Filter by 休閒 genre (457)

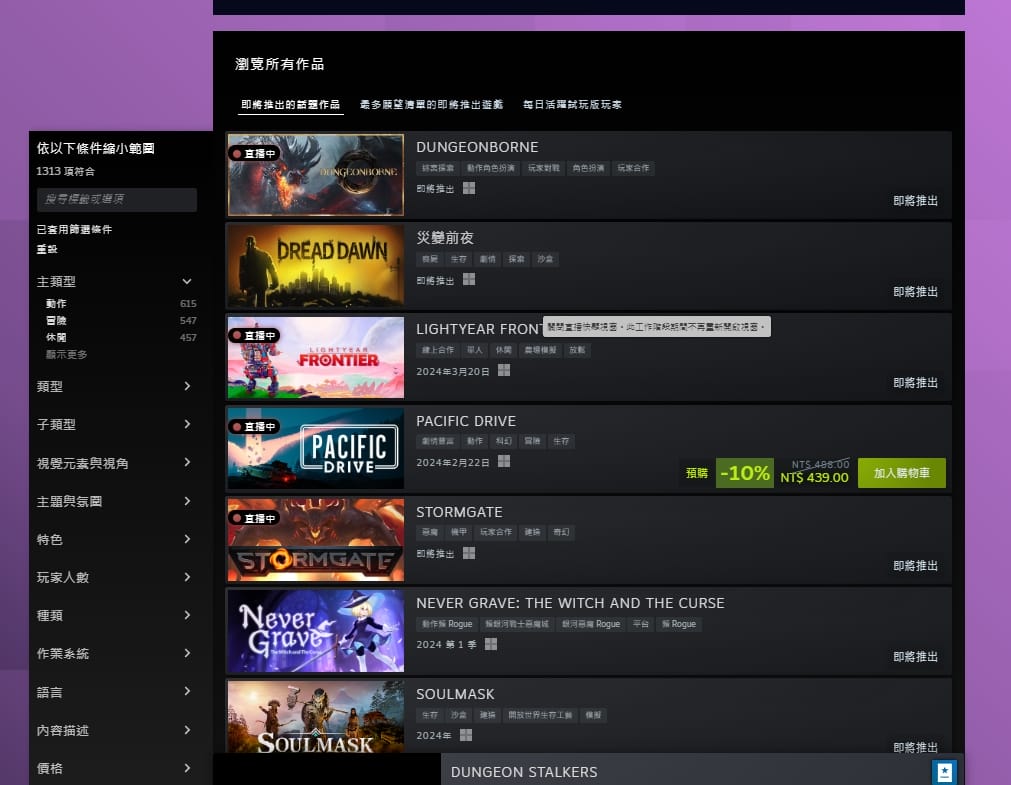pyautogui.click(x=56, y=337)
